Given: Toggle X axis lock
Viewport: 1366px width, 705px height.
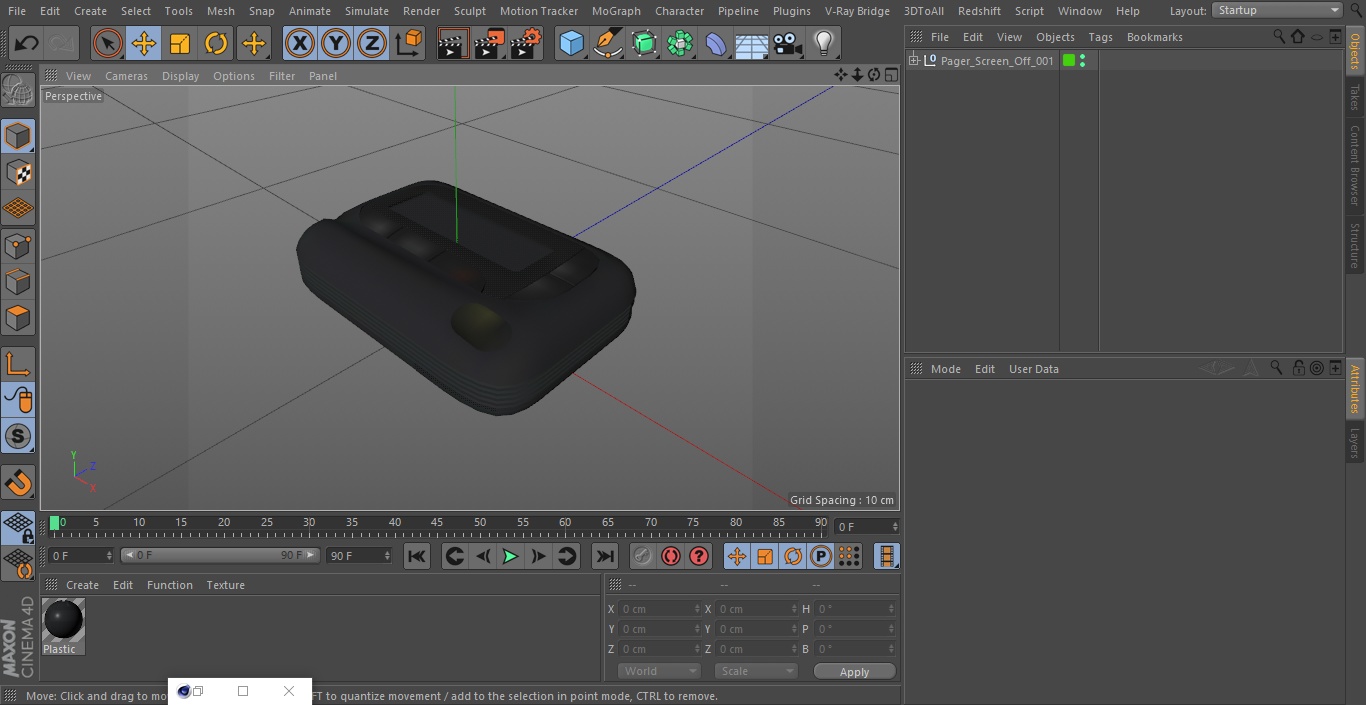Looking at the screenshot, I should click(x=299, y=43).
